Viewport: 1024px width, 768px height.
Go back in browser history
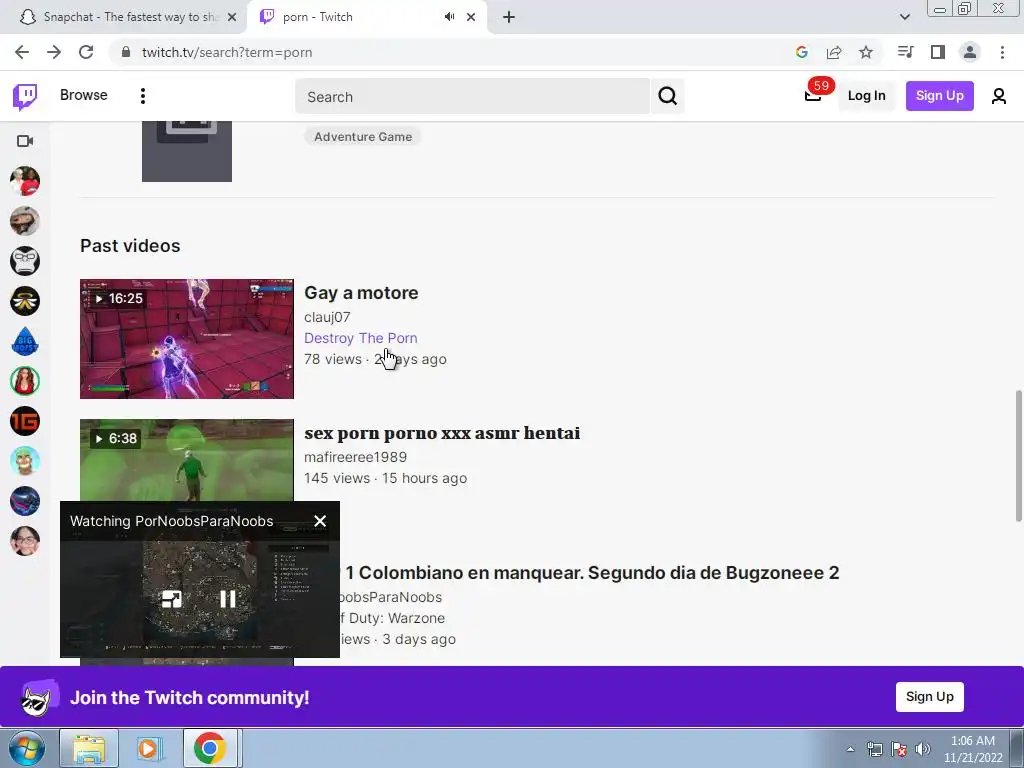point(22,52)
